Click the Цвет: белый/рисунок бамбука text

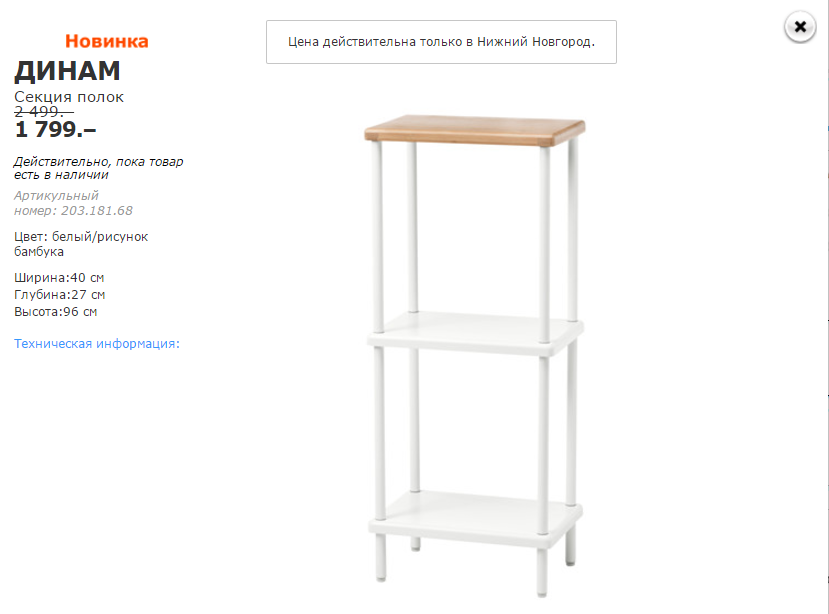pyautogui.click(x=81, y=244)
